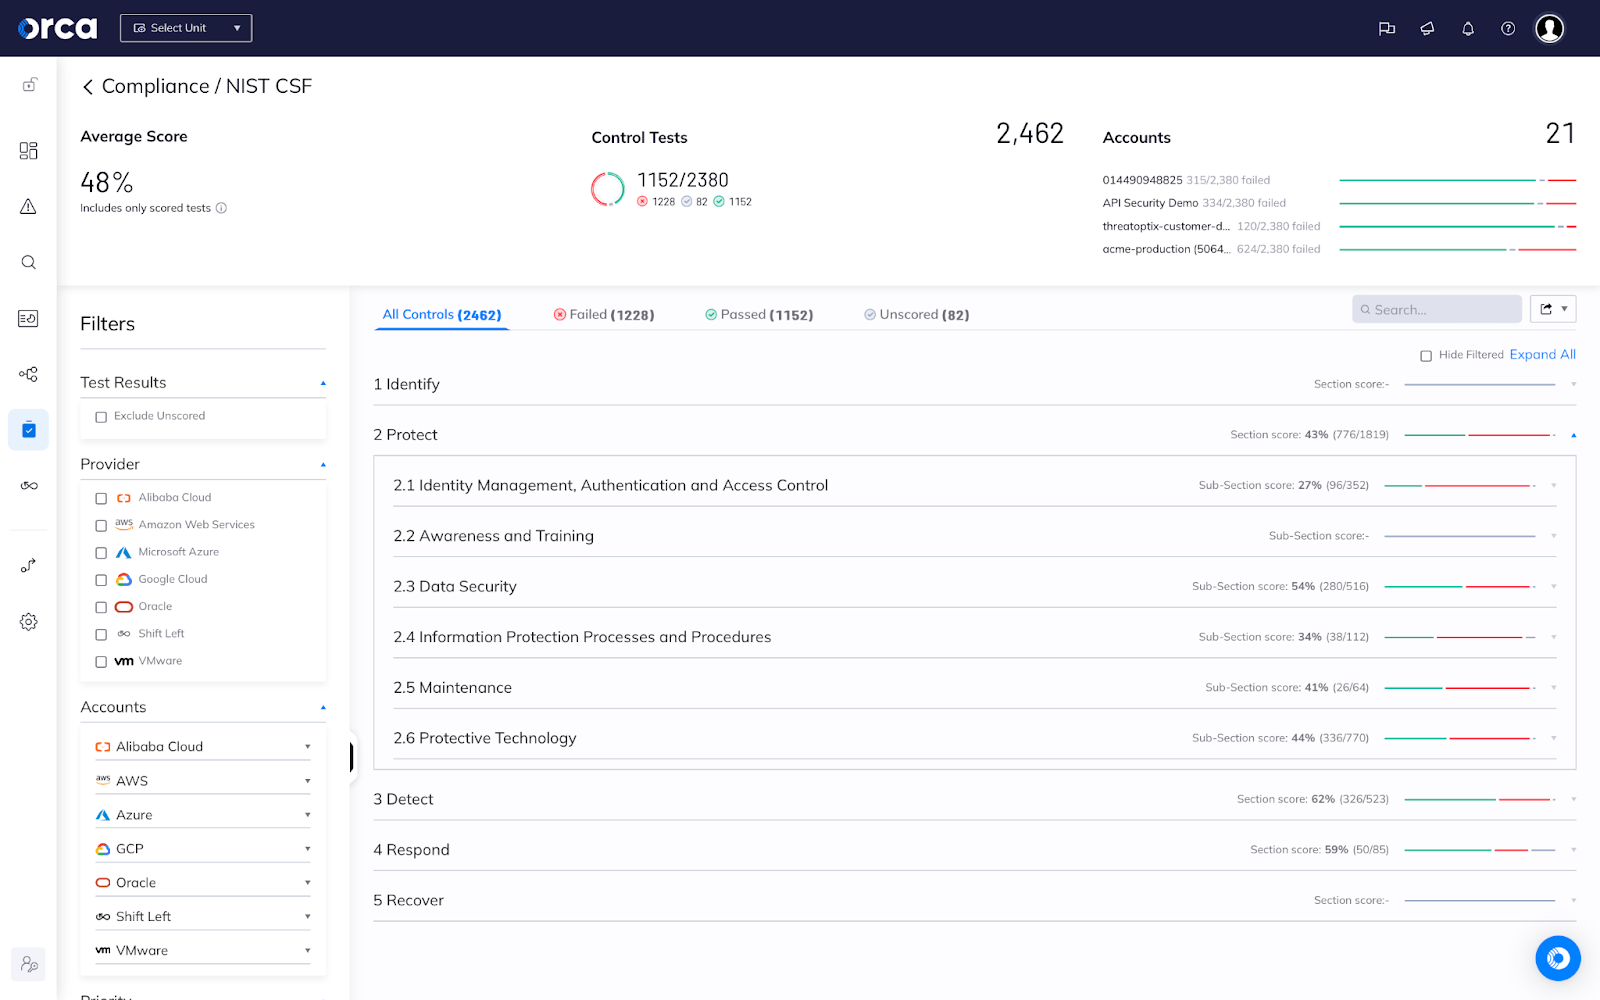Open the Alerts panel from the sidebar
The image size is (1600, 1000).
(28, 206)
